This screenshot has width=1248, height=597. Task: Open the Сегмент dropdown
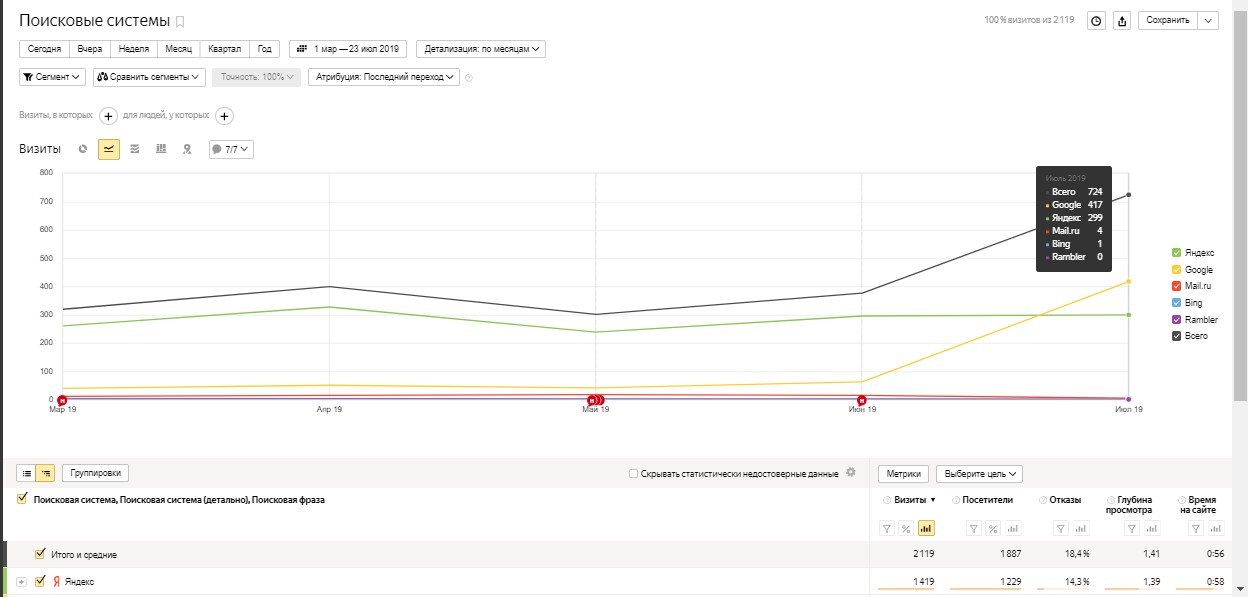[53, 77]
